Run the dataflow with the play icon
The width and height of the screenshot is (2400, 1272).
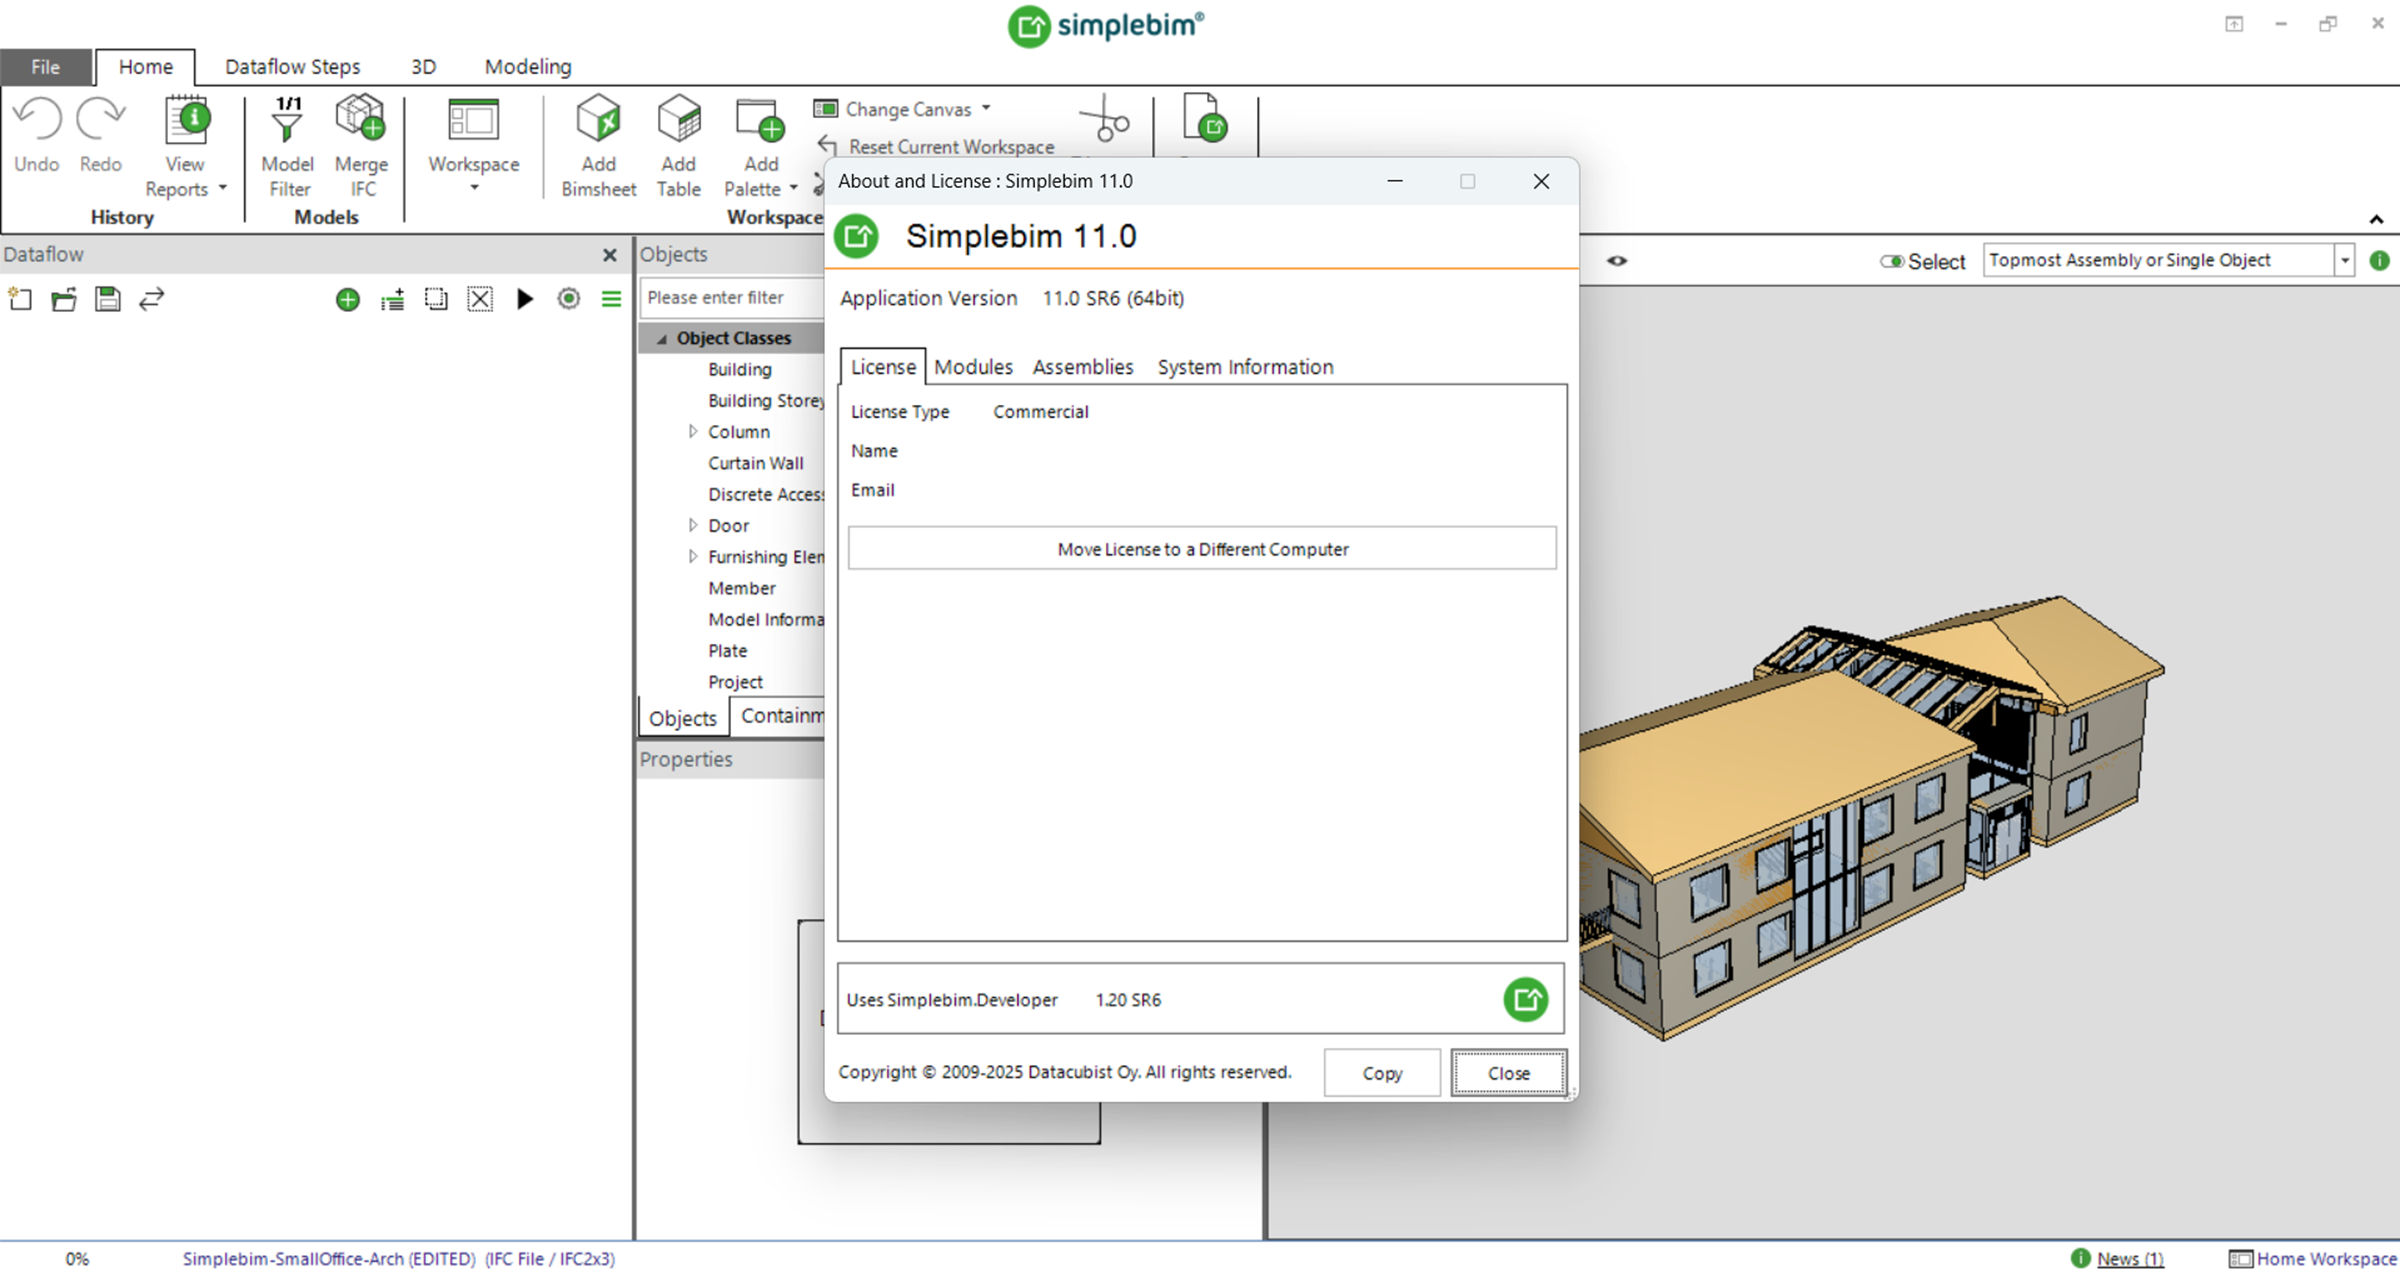tap(524, 299)
